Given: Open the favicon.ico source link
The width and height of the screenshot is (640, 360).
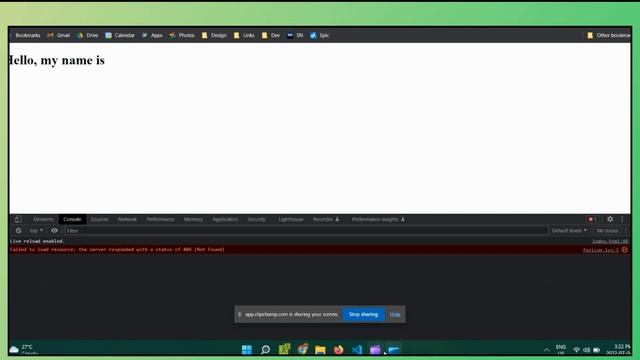Looking at the screenshot, I should pyautogui.click(x=600, y=250).
